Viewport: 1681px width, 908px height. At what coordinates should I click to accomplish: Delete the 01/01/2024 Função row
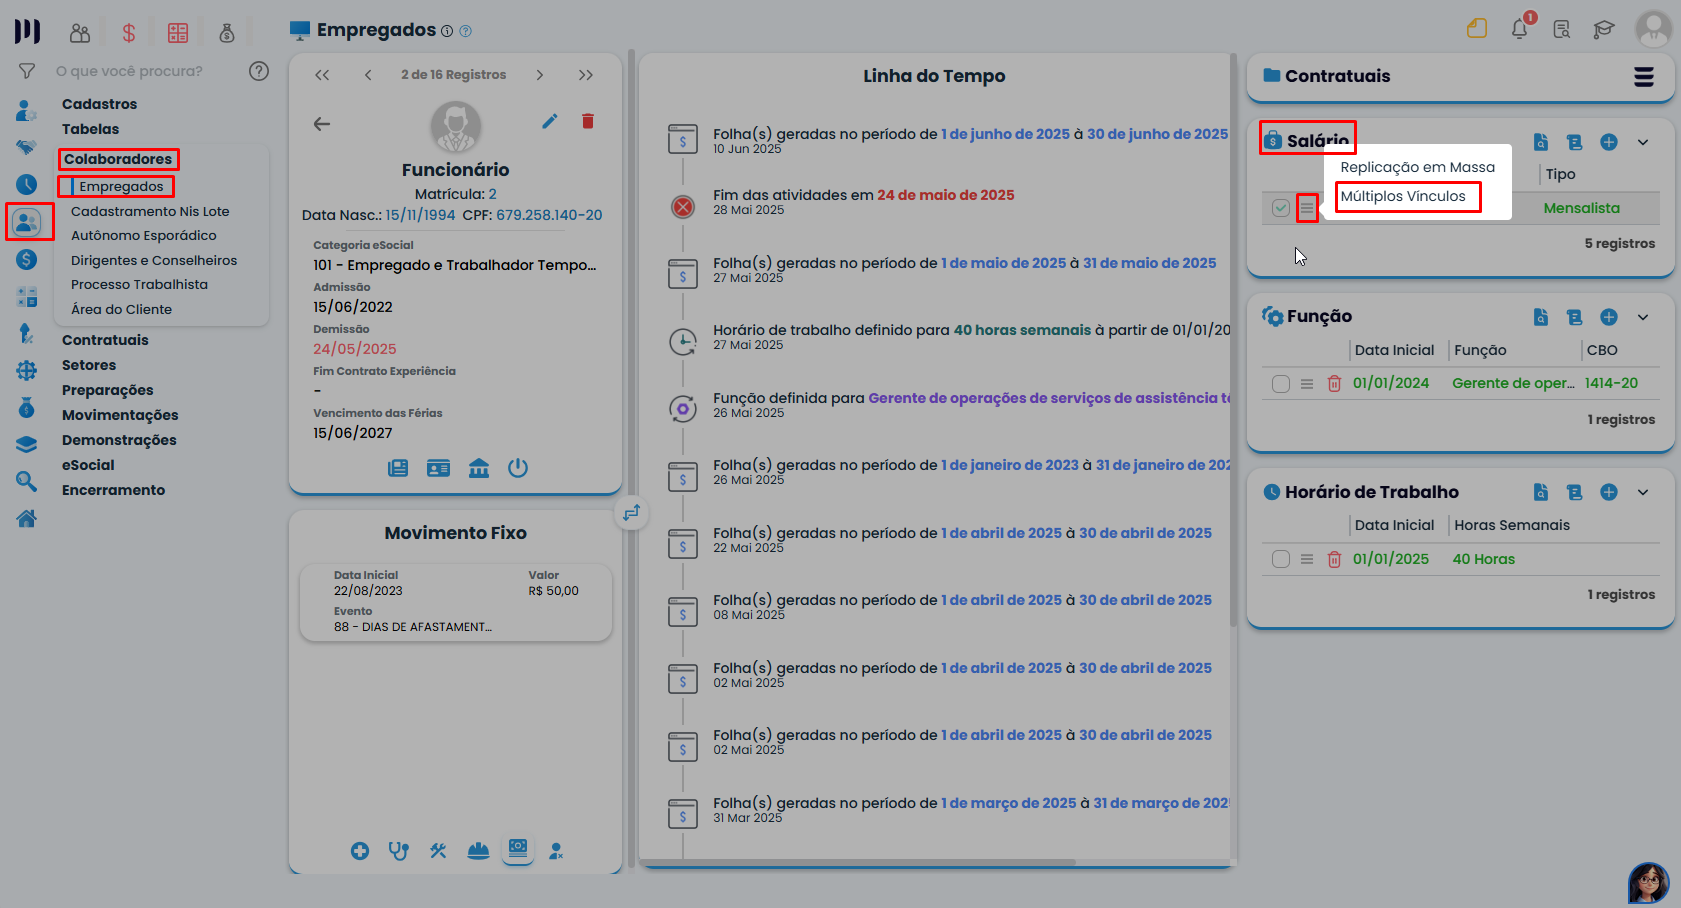[1334, 383]
